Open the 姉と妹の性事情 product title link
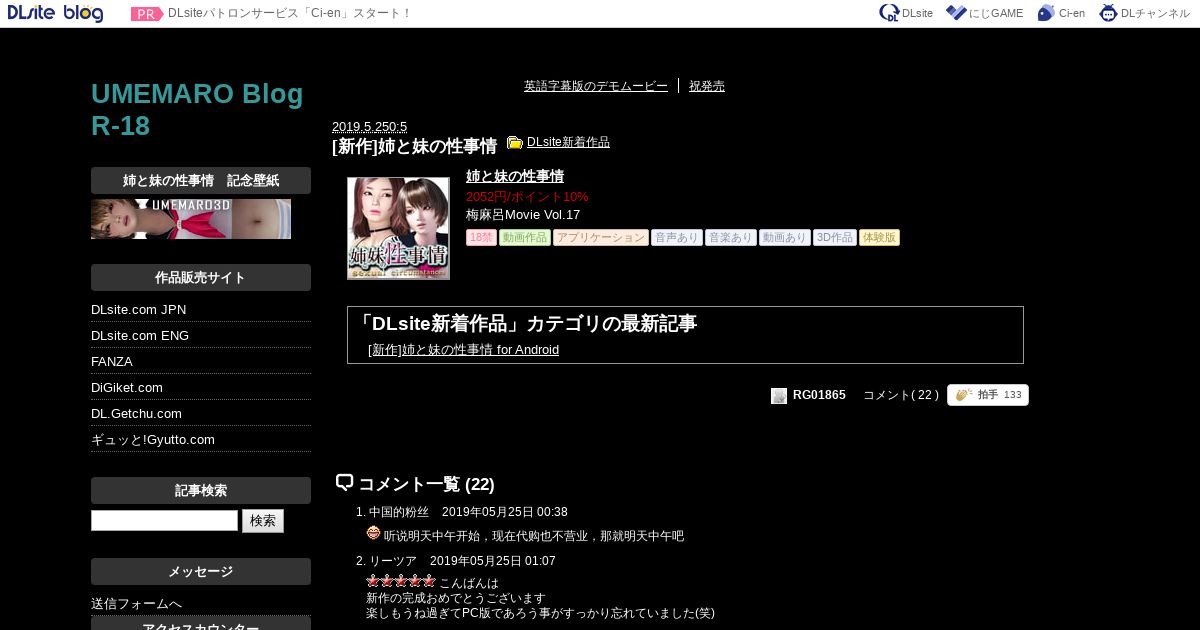Viewport: 1200px width, 630px height. [515, 176]
